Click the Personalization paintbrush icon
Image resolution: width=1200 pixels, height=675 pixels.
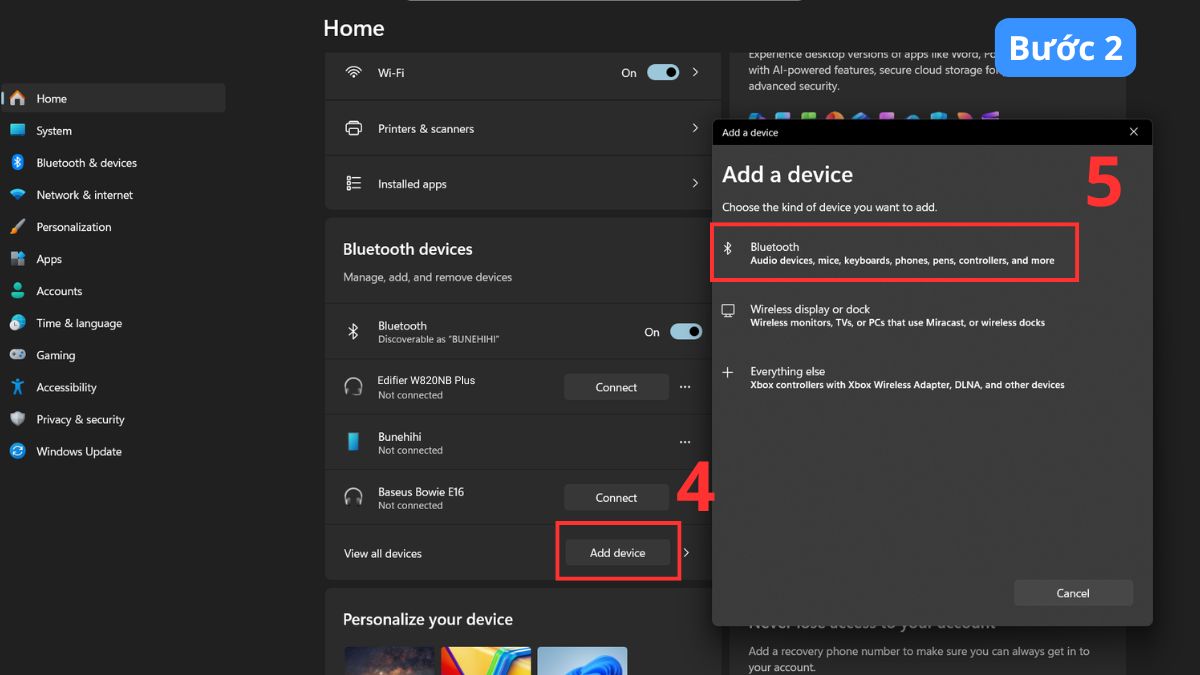coord(17,227)
